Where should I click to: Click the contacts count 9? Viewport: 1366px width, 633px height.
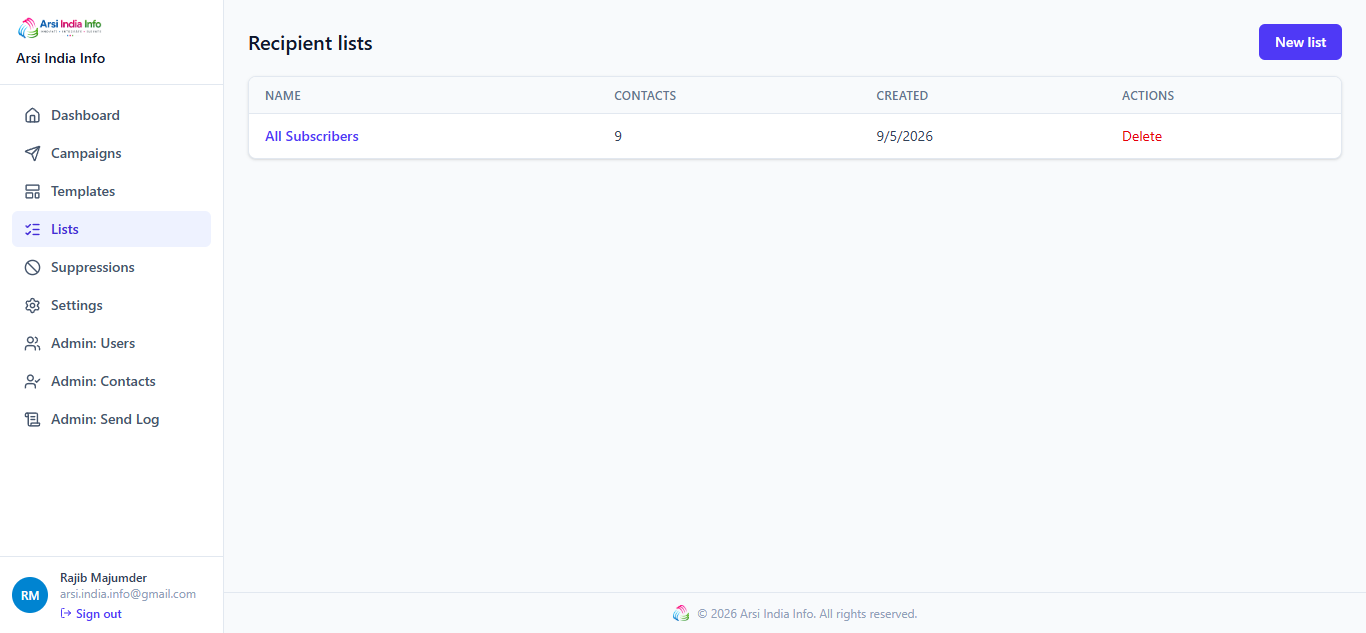coord(618,136)
